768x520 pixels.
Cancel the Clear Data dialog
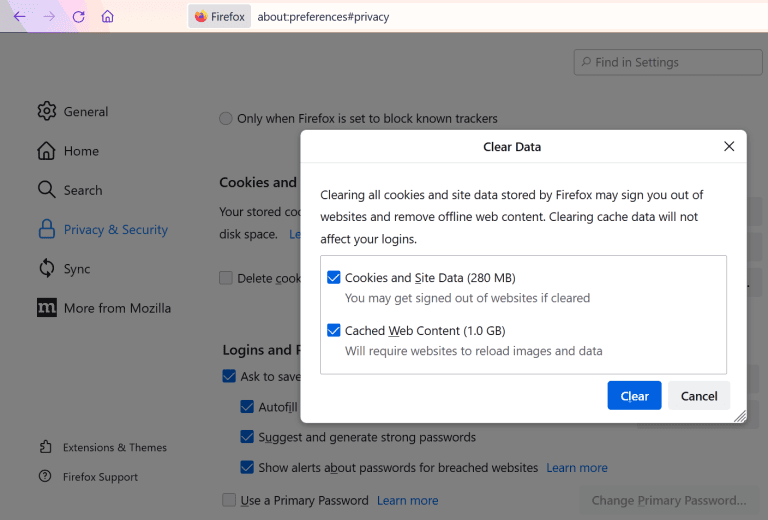point(699,396)
